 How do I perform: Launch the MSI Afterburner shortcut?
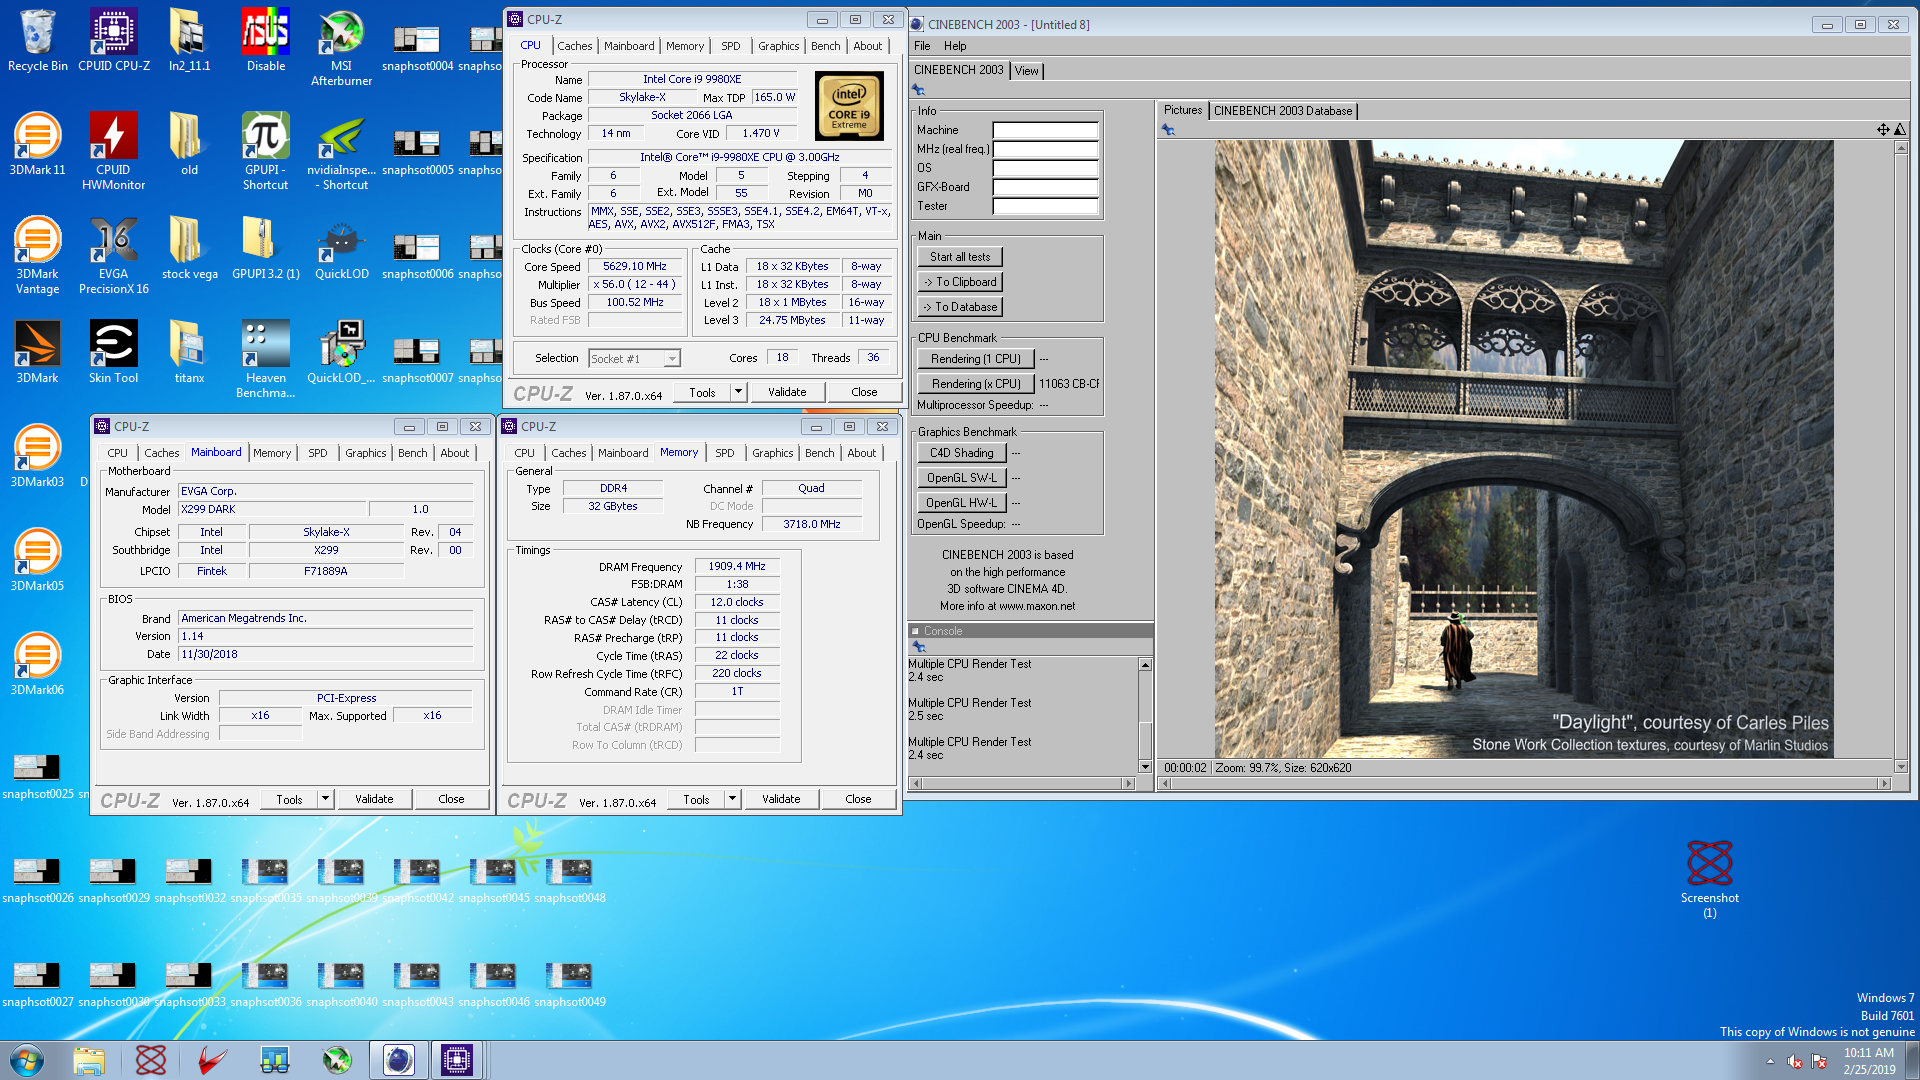(341, 48)
